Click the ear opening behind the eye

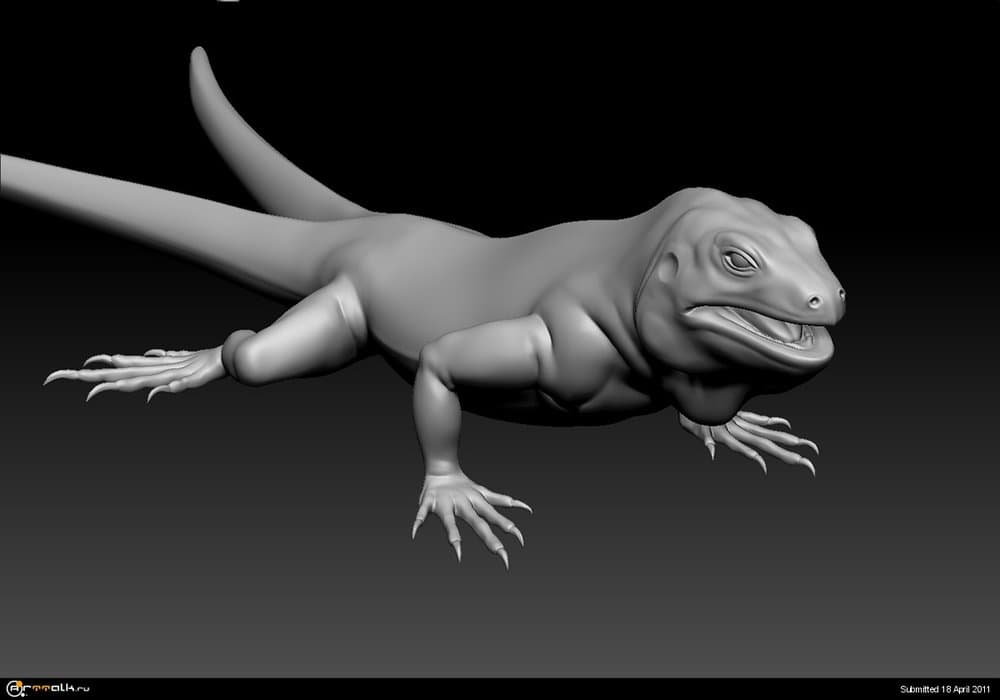click(668, 268)
